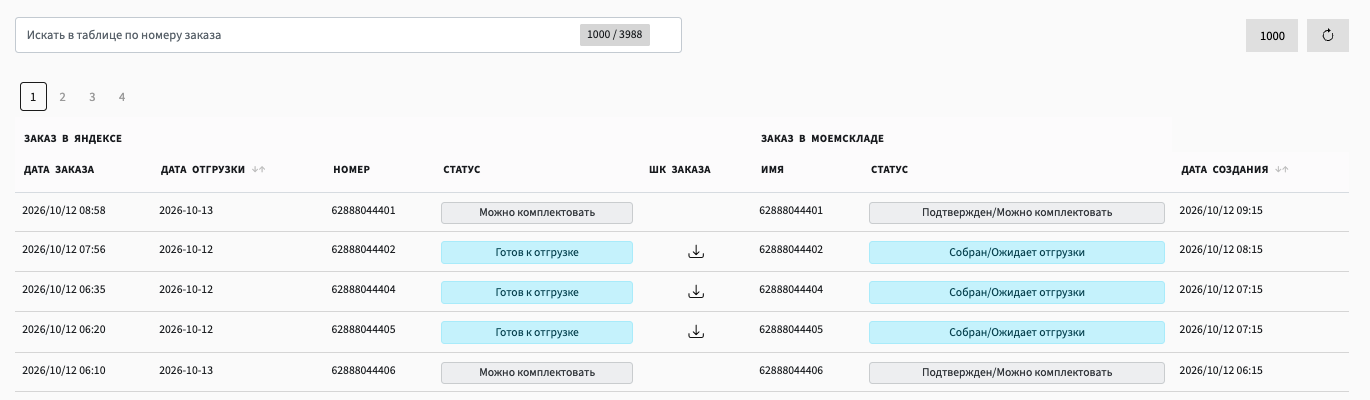Select shipment date of order 62888044406
Viewport: 1370px width, 400px height.
pos(187,371)
